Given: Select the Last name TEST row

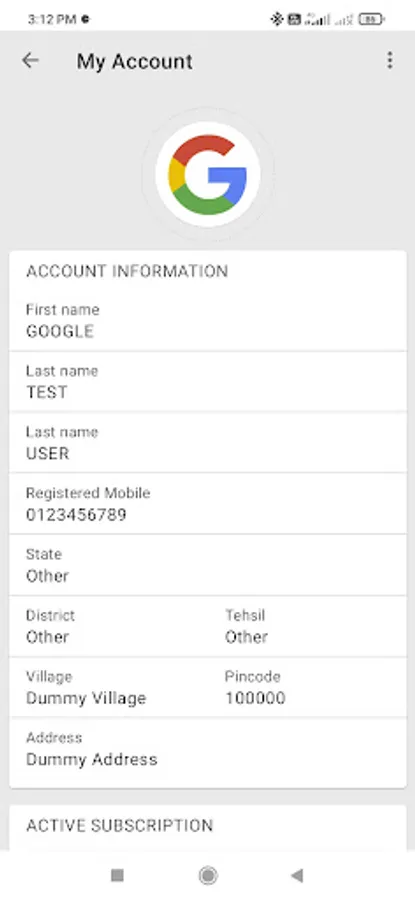Looking at the screenshot, I should [x=208, y=382].
